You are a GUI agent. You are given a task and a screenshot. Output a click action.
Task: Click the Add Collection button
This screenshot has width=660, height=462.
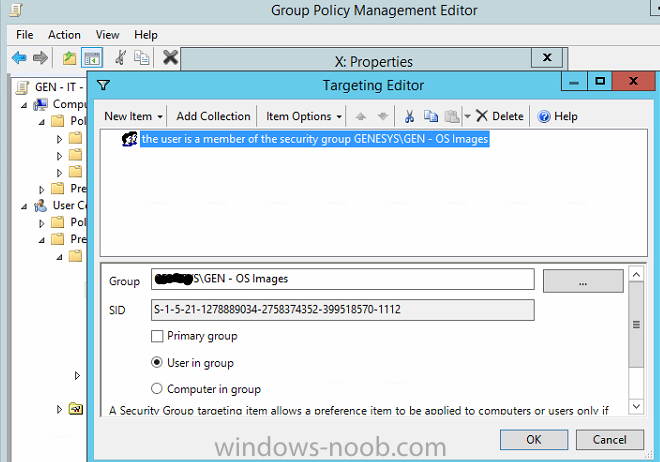pyautogui.click(x=213, y=116)
